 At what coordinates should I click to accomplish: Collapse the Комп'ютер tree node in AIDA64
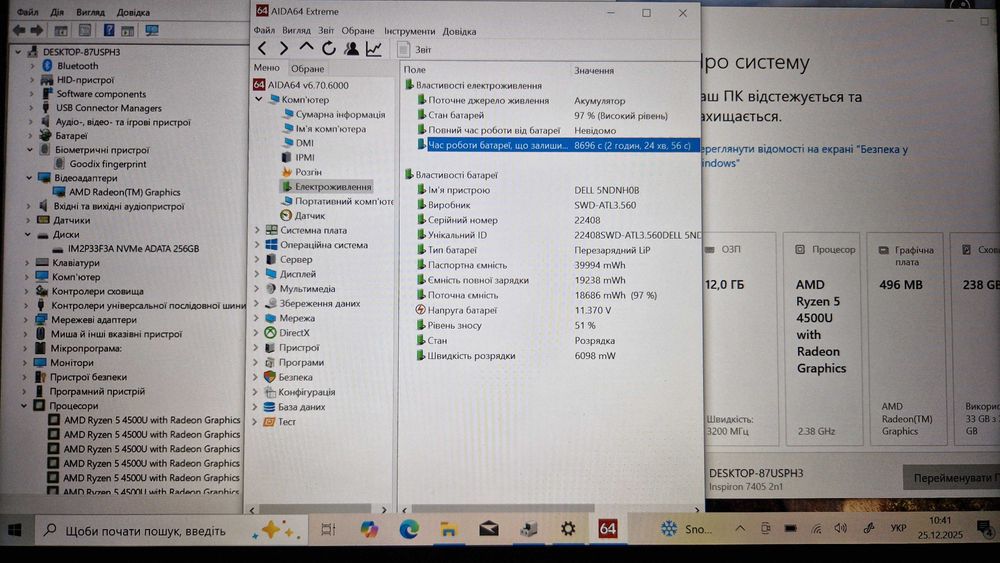pyautogui.click(x=258, y=99)
